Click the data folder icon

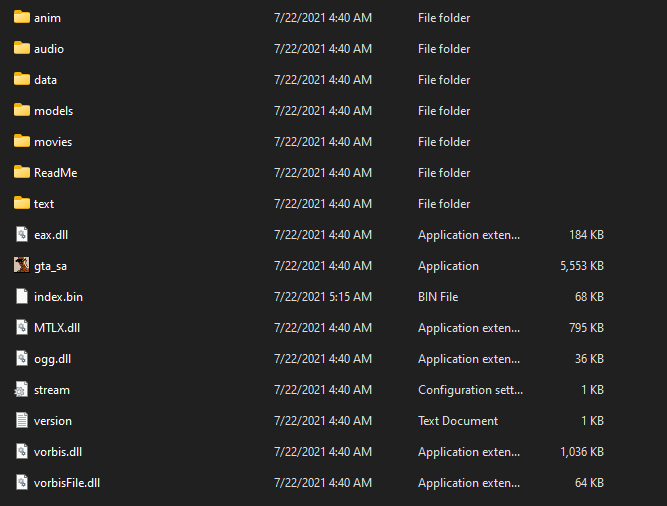pyautogui.click(x=22, y=79)
